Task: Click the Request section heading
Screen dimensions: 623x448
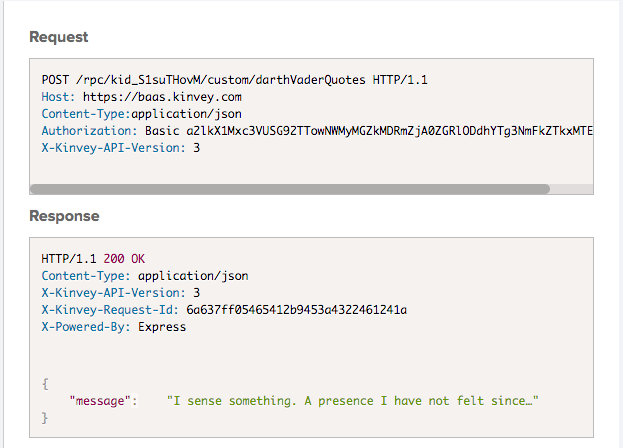Action: coord(59,37)
